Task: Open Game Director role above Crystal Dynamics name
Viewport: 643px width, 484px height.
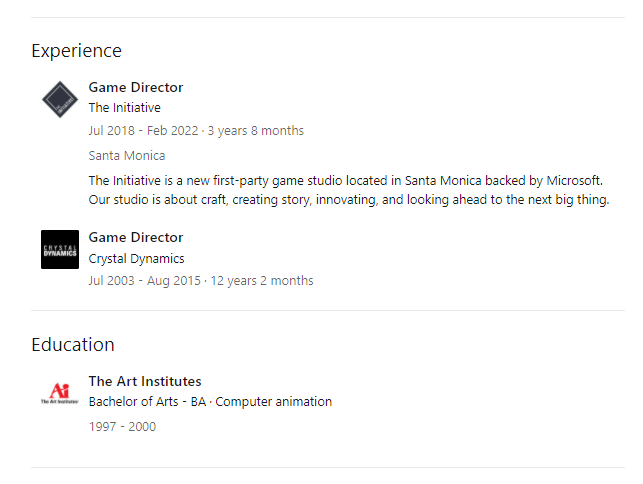Action: (136, 237)
